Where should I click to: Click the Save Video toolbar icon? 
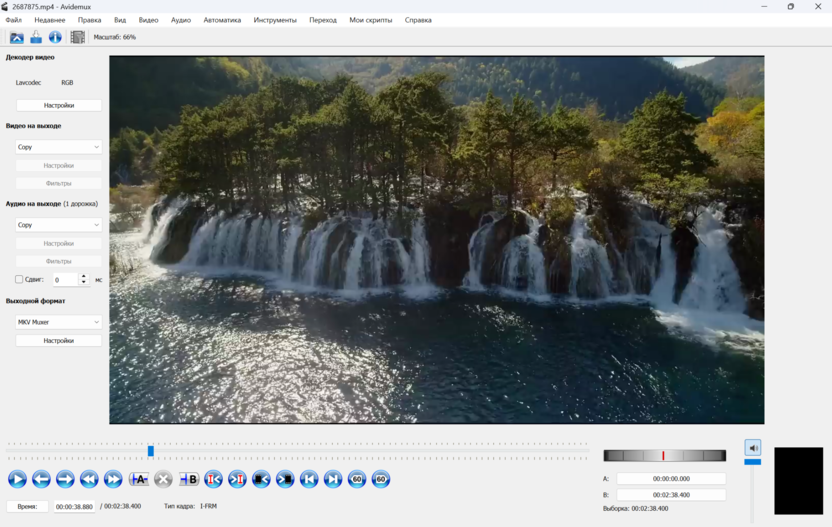point(36,37)
